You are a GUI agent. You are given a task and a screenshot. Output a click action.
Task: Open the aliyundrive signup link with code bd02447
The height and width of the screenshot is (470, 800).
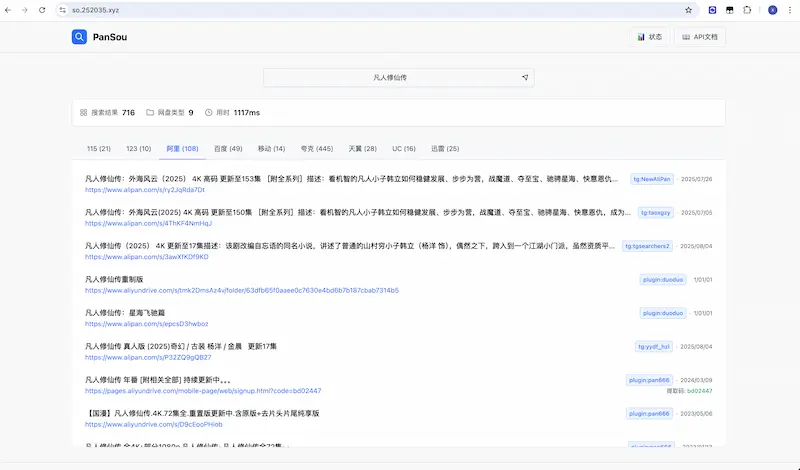203,391
